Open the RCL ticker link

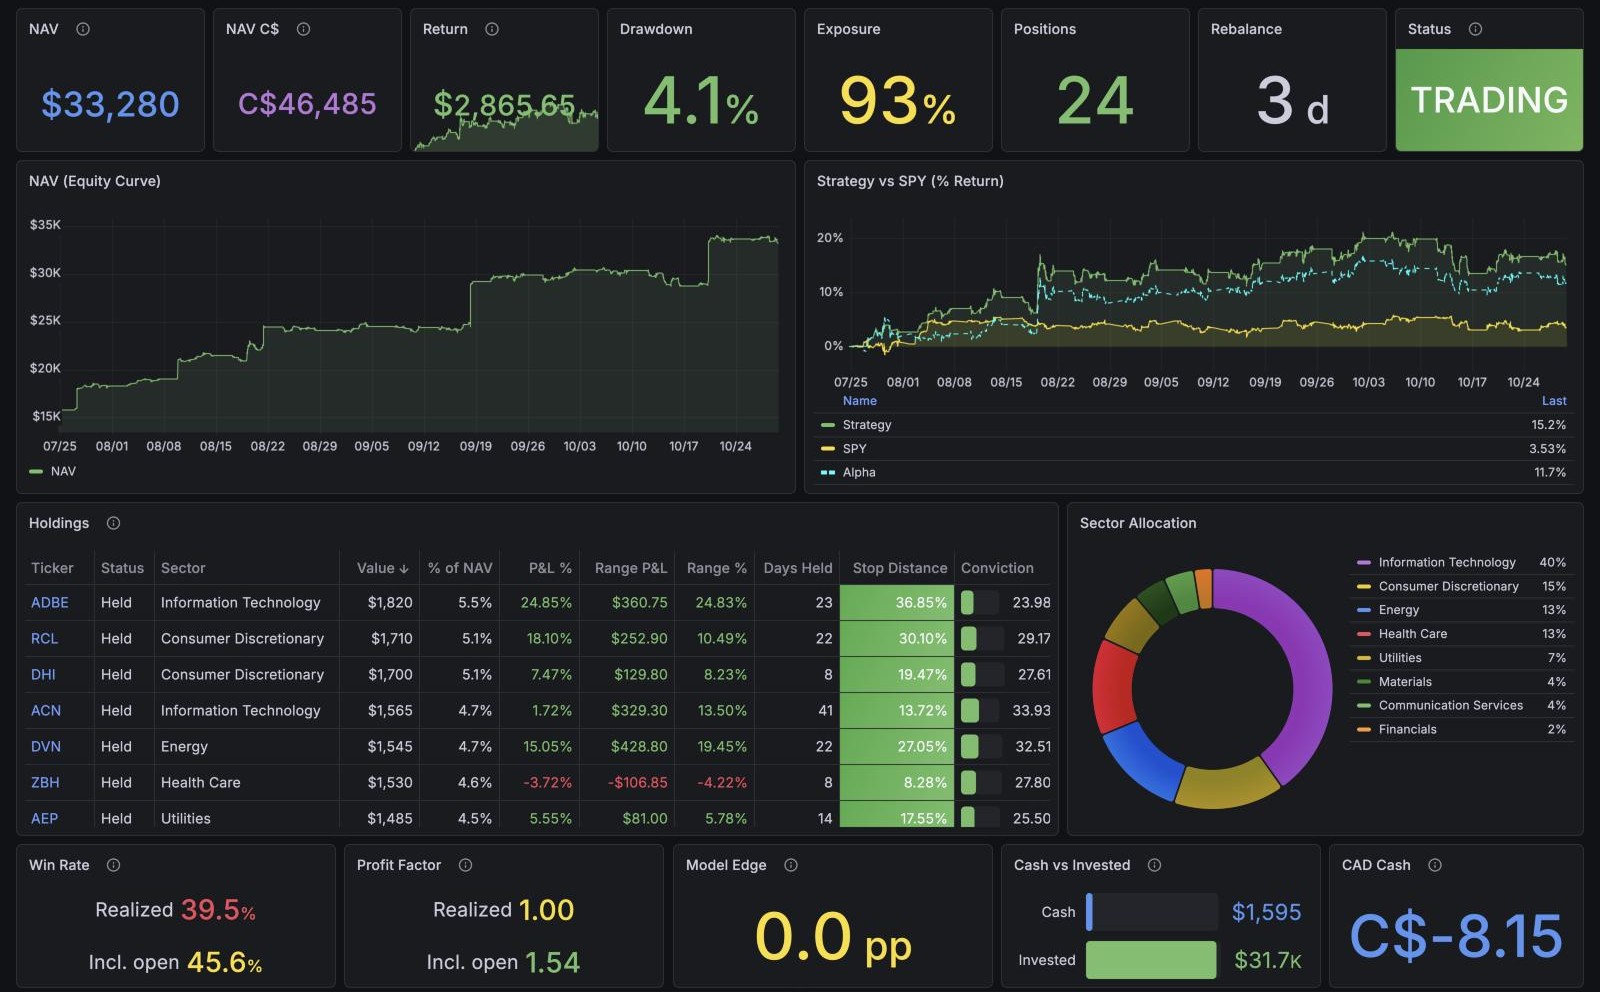click(x=44, y=638)
